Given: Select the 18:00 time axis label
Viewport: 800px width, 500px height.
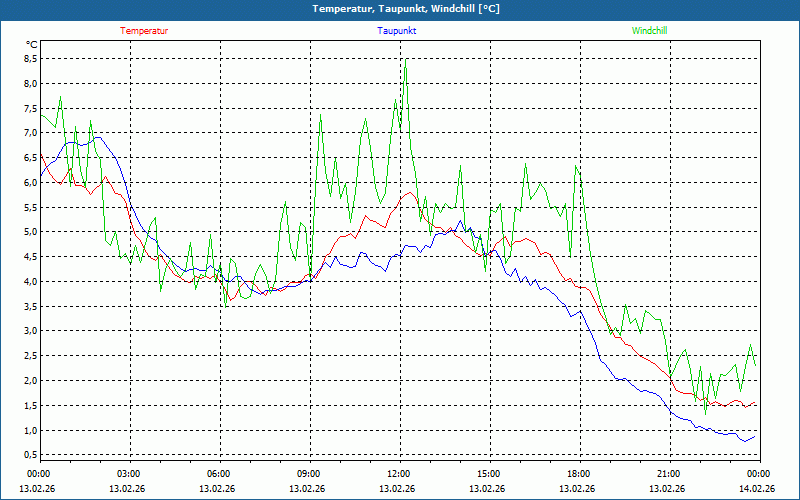Looking at the screenshot, I should [x=578, y=474].
